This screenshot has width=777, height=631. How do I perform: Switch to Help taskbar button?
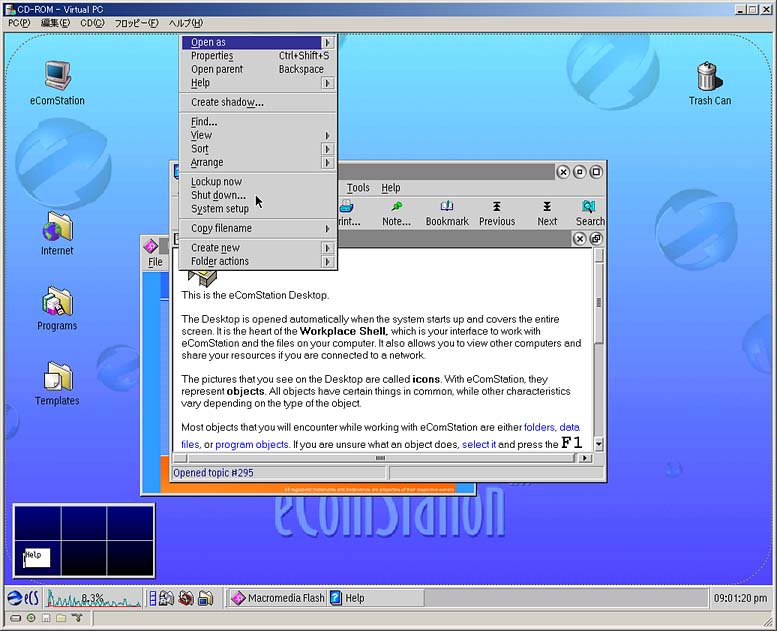pos(377,598)
